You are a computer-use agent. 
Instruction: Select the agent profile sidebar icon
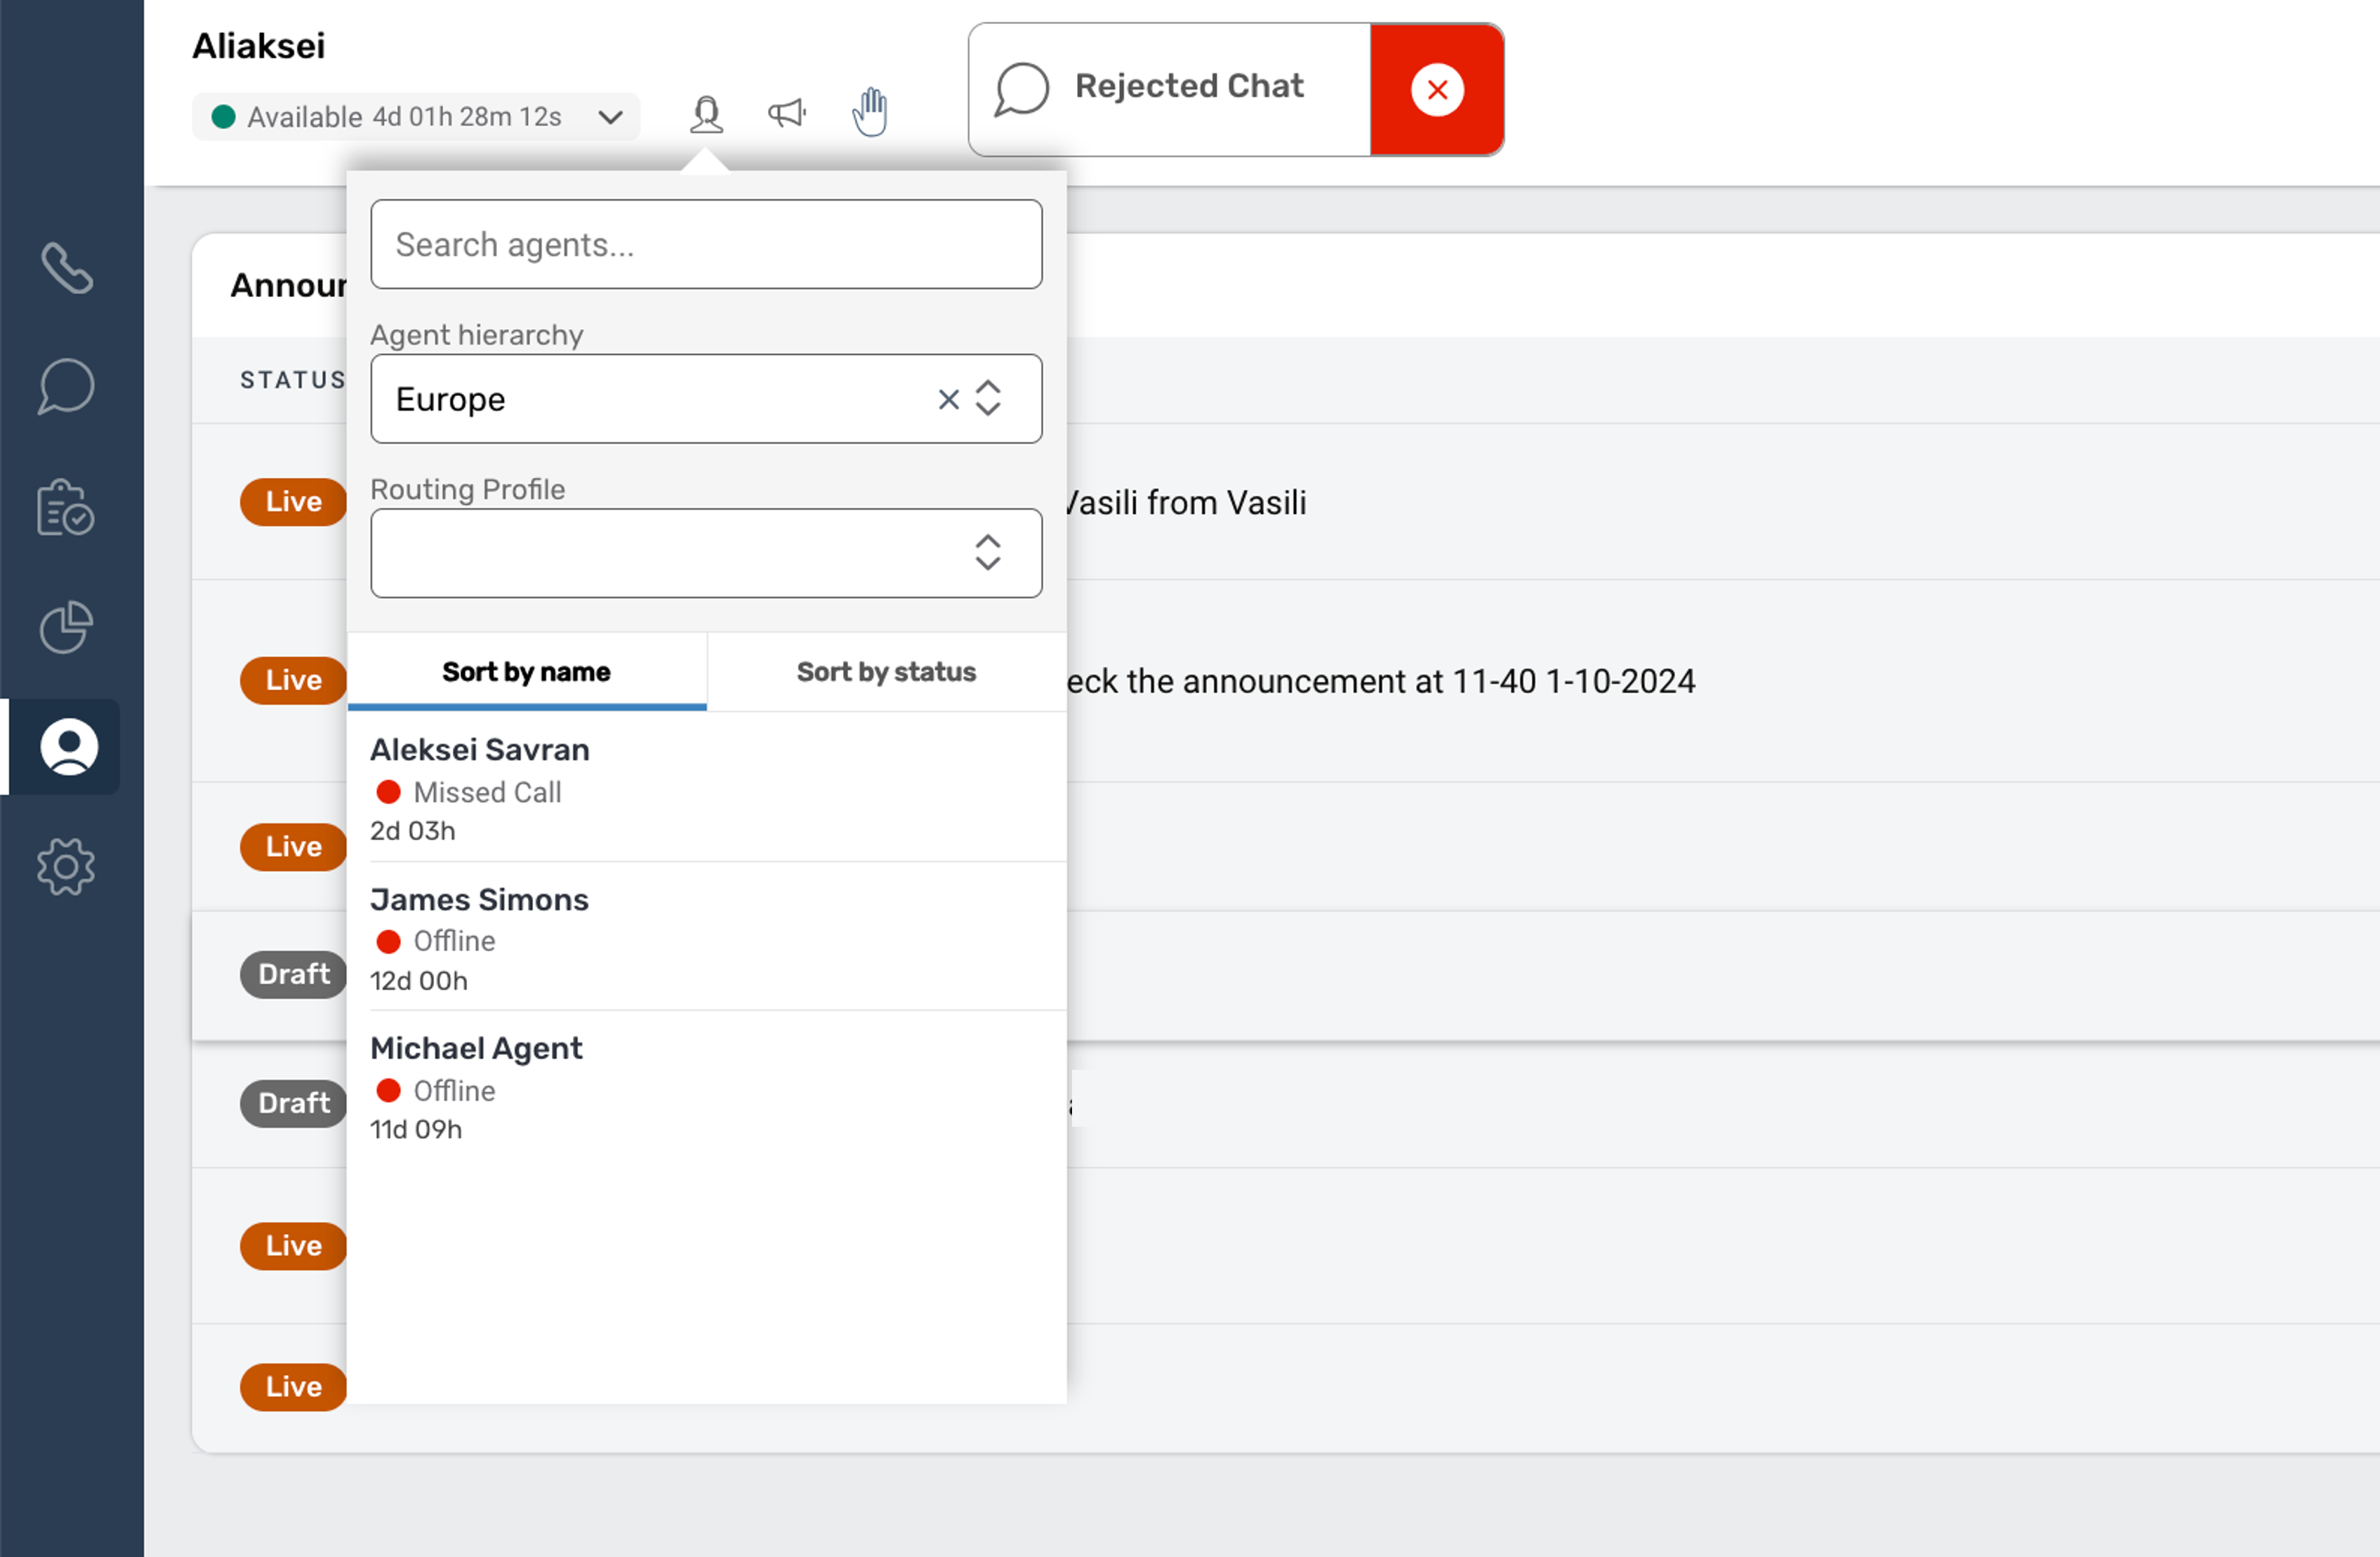tap(68, 747)
